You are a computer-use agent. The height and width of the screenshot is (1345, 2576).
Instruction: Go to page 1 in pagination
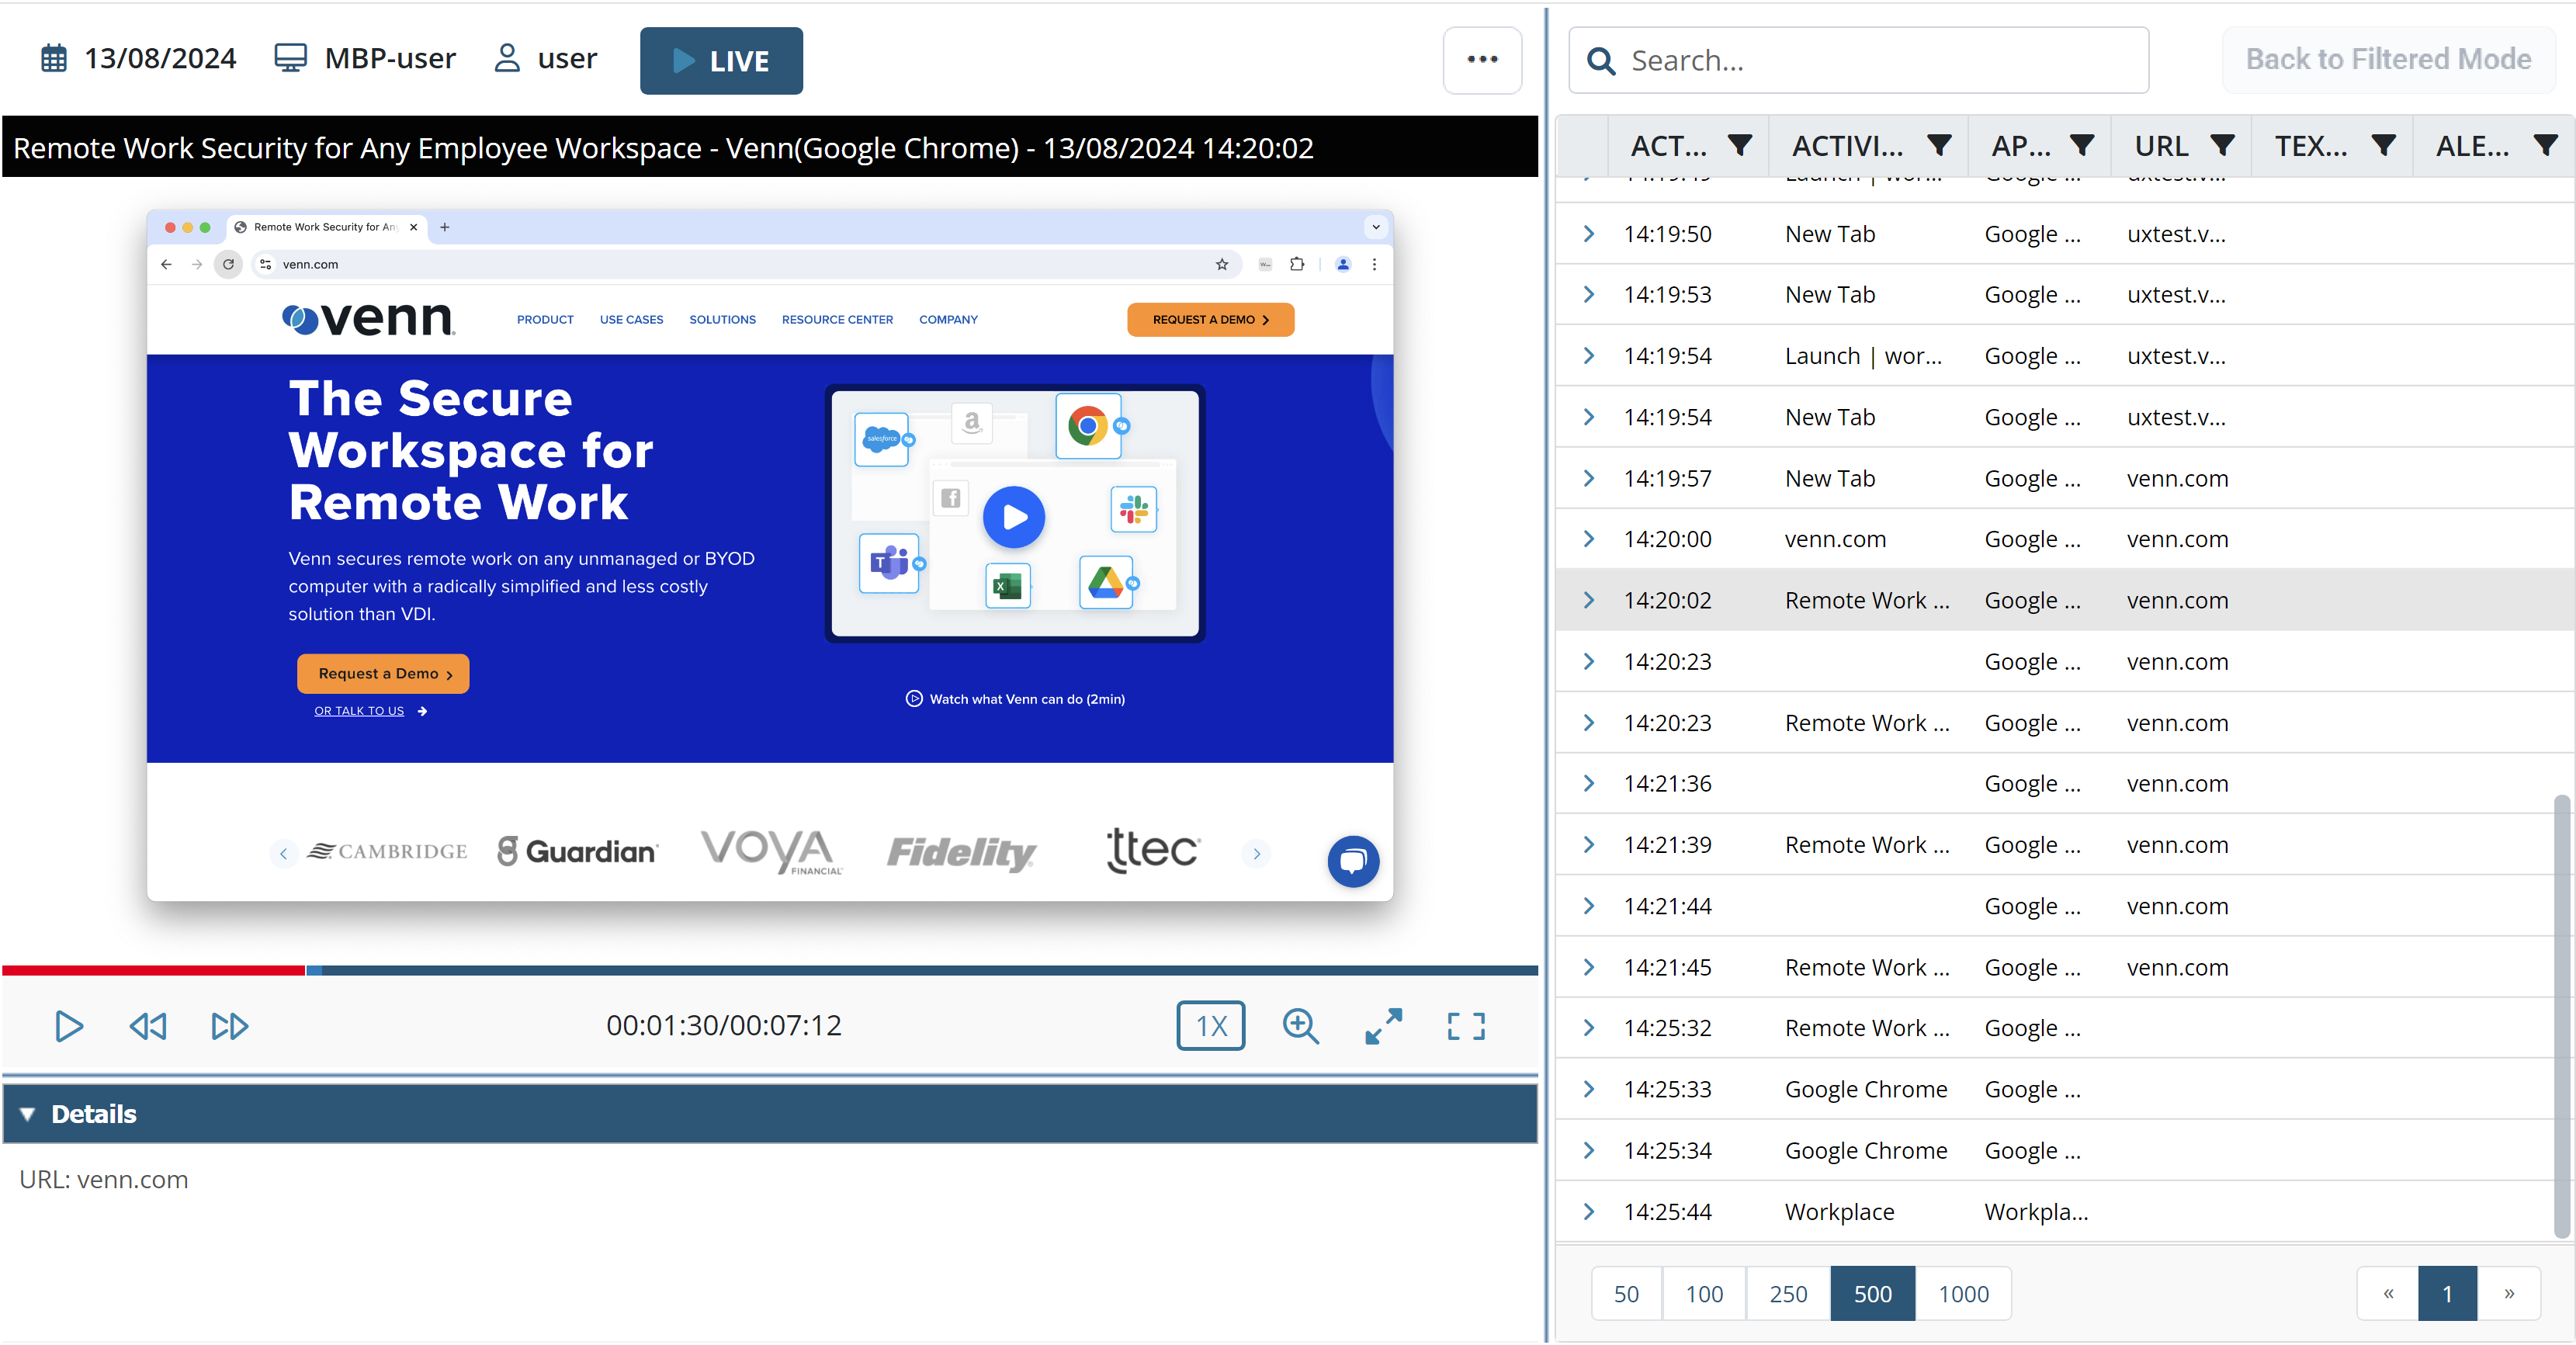2447,1294
